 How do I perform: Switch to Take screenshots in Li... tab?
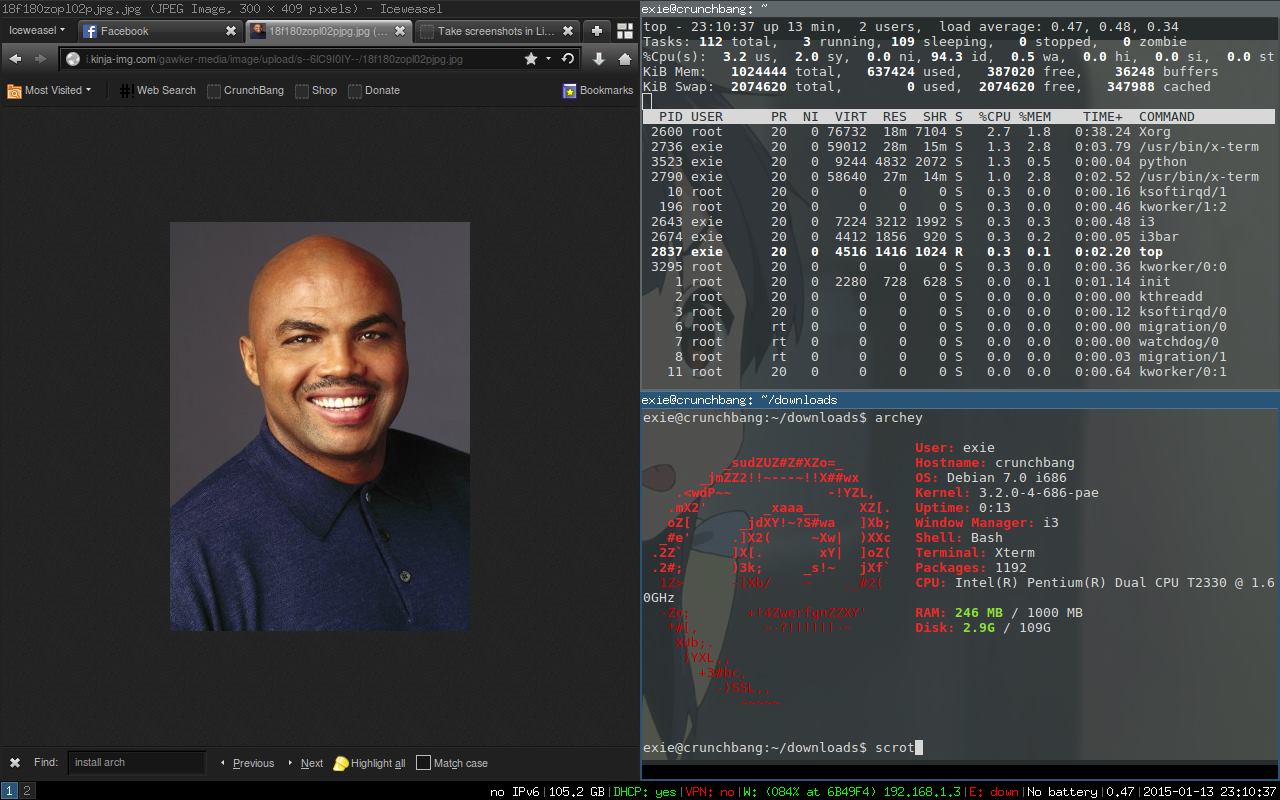(x=490, y=31)
